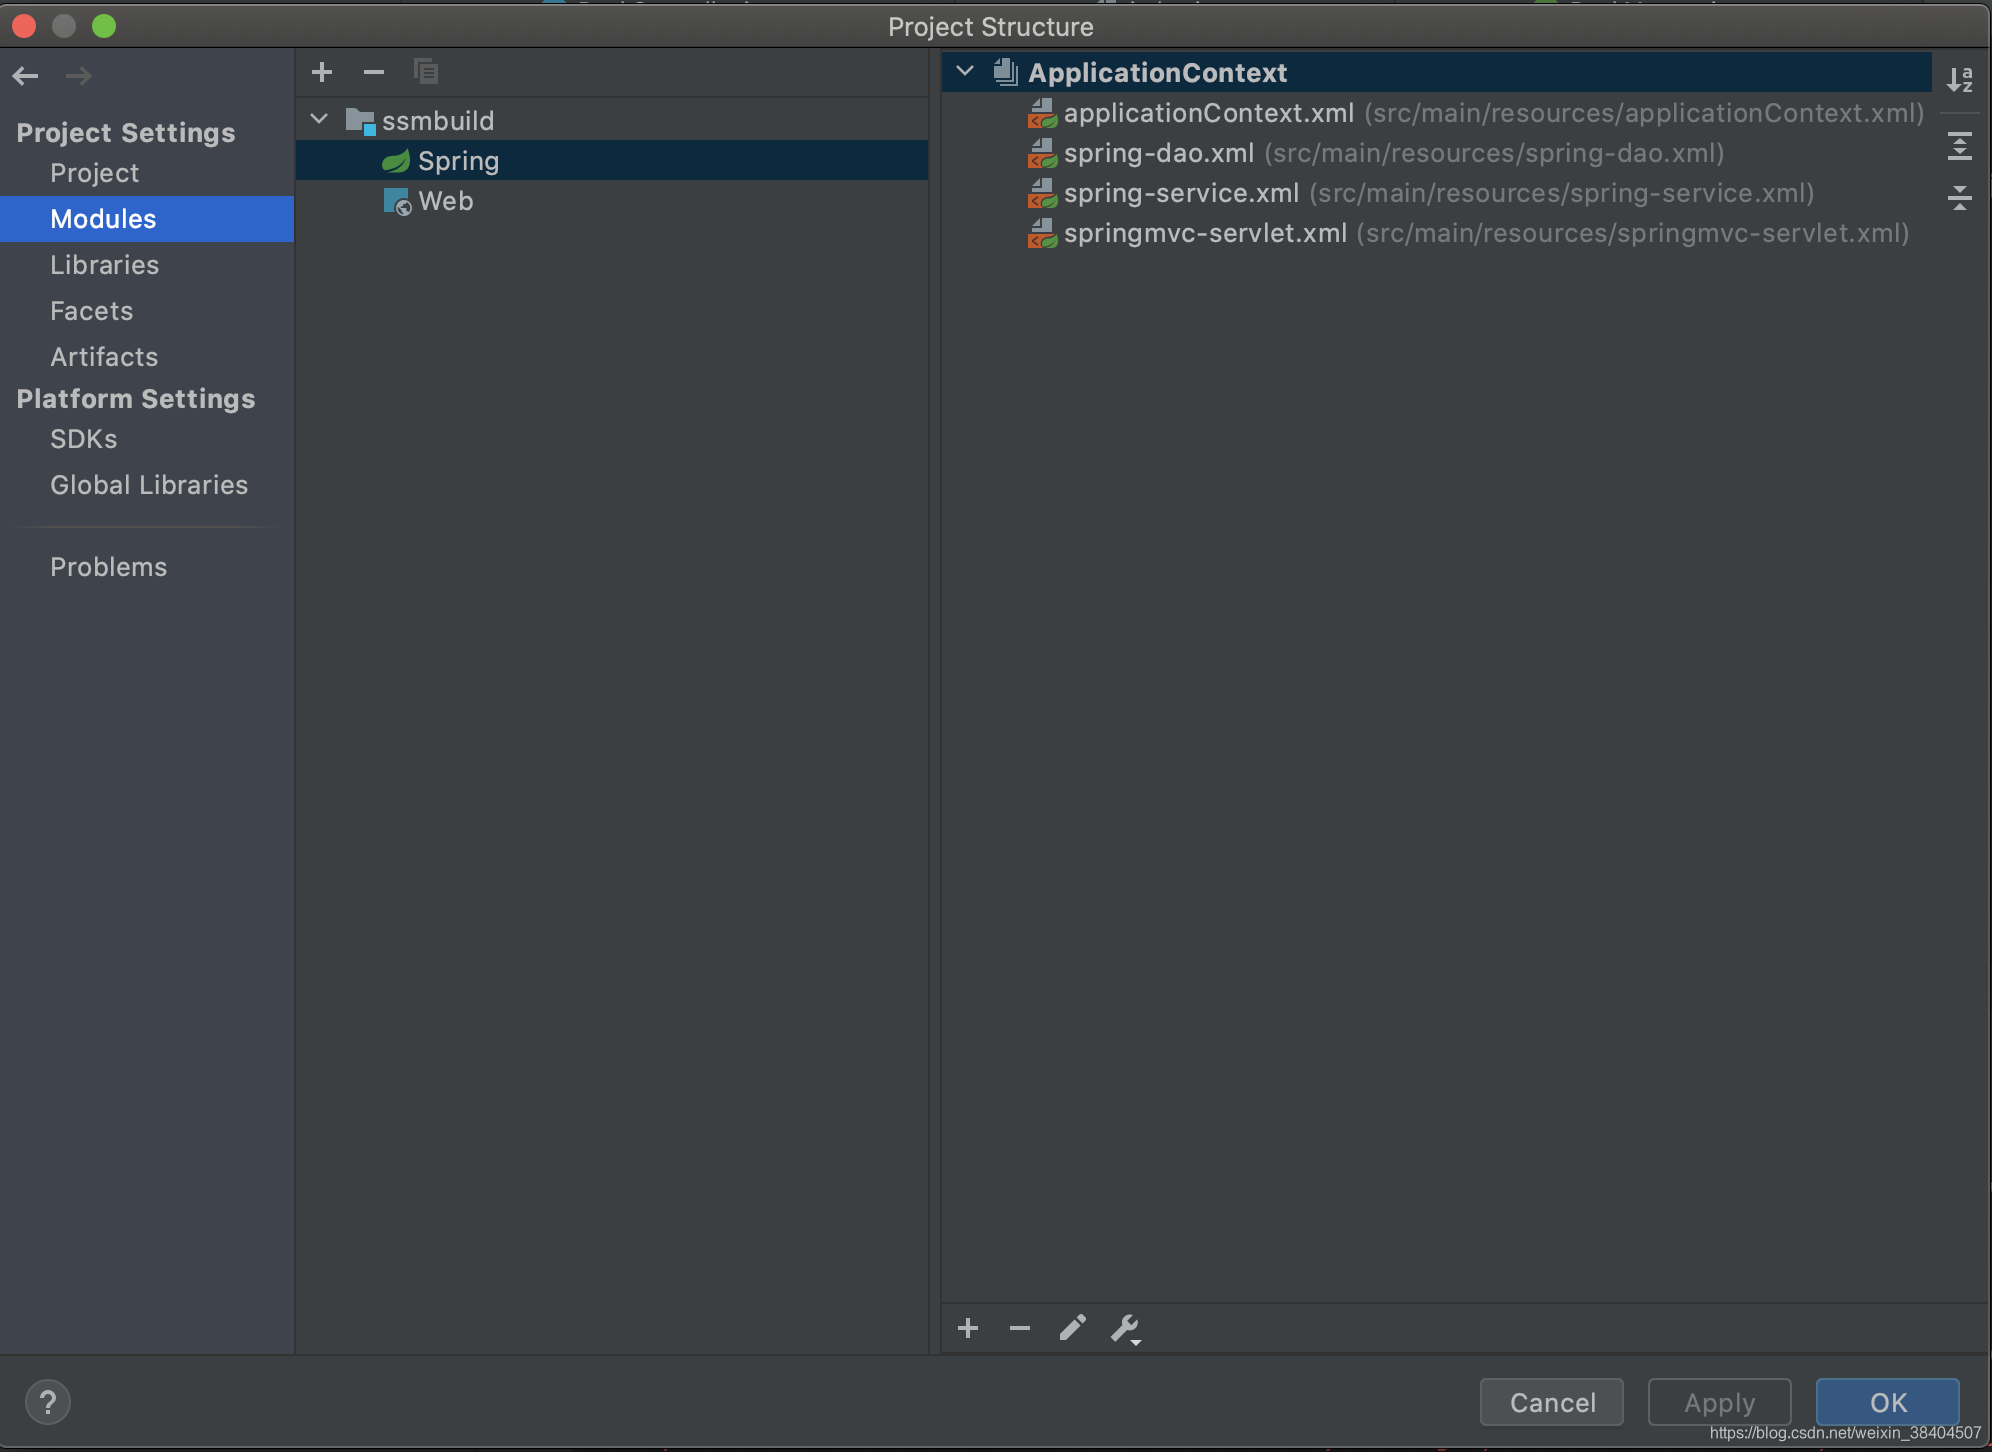1992x1452 pixels.
Task: Collapse the ApplicationContext node
Action: pos(965,71)
